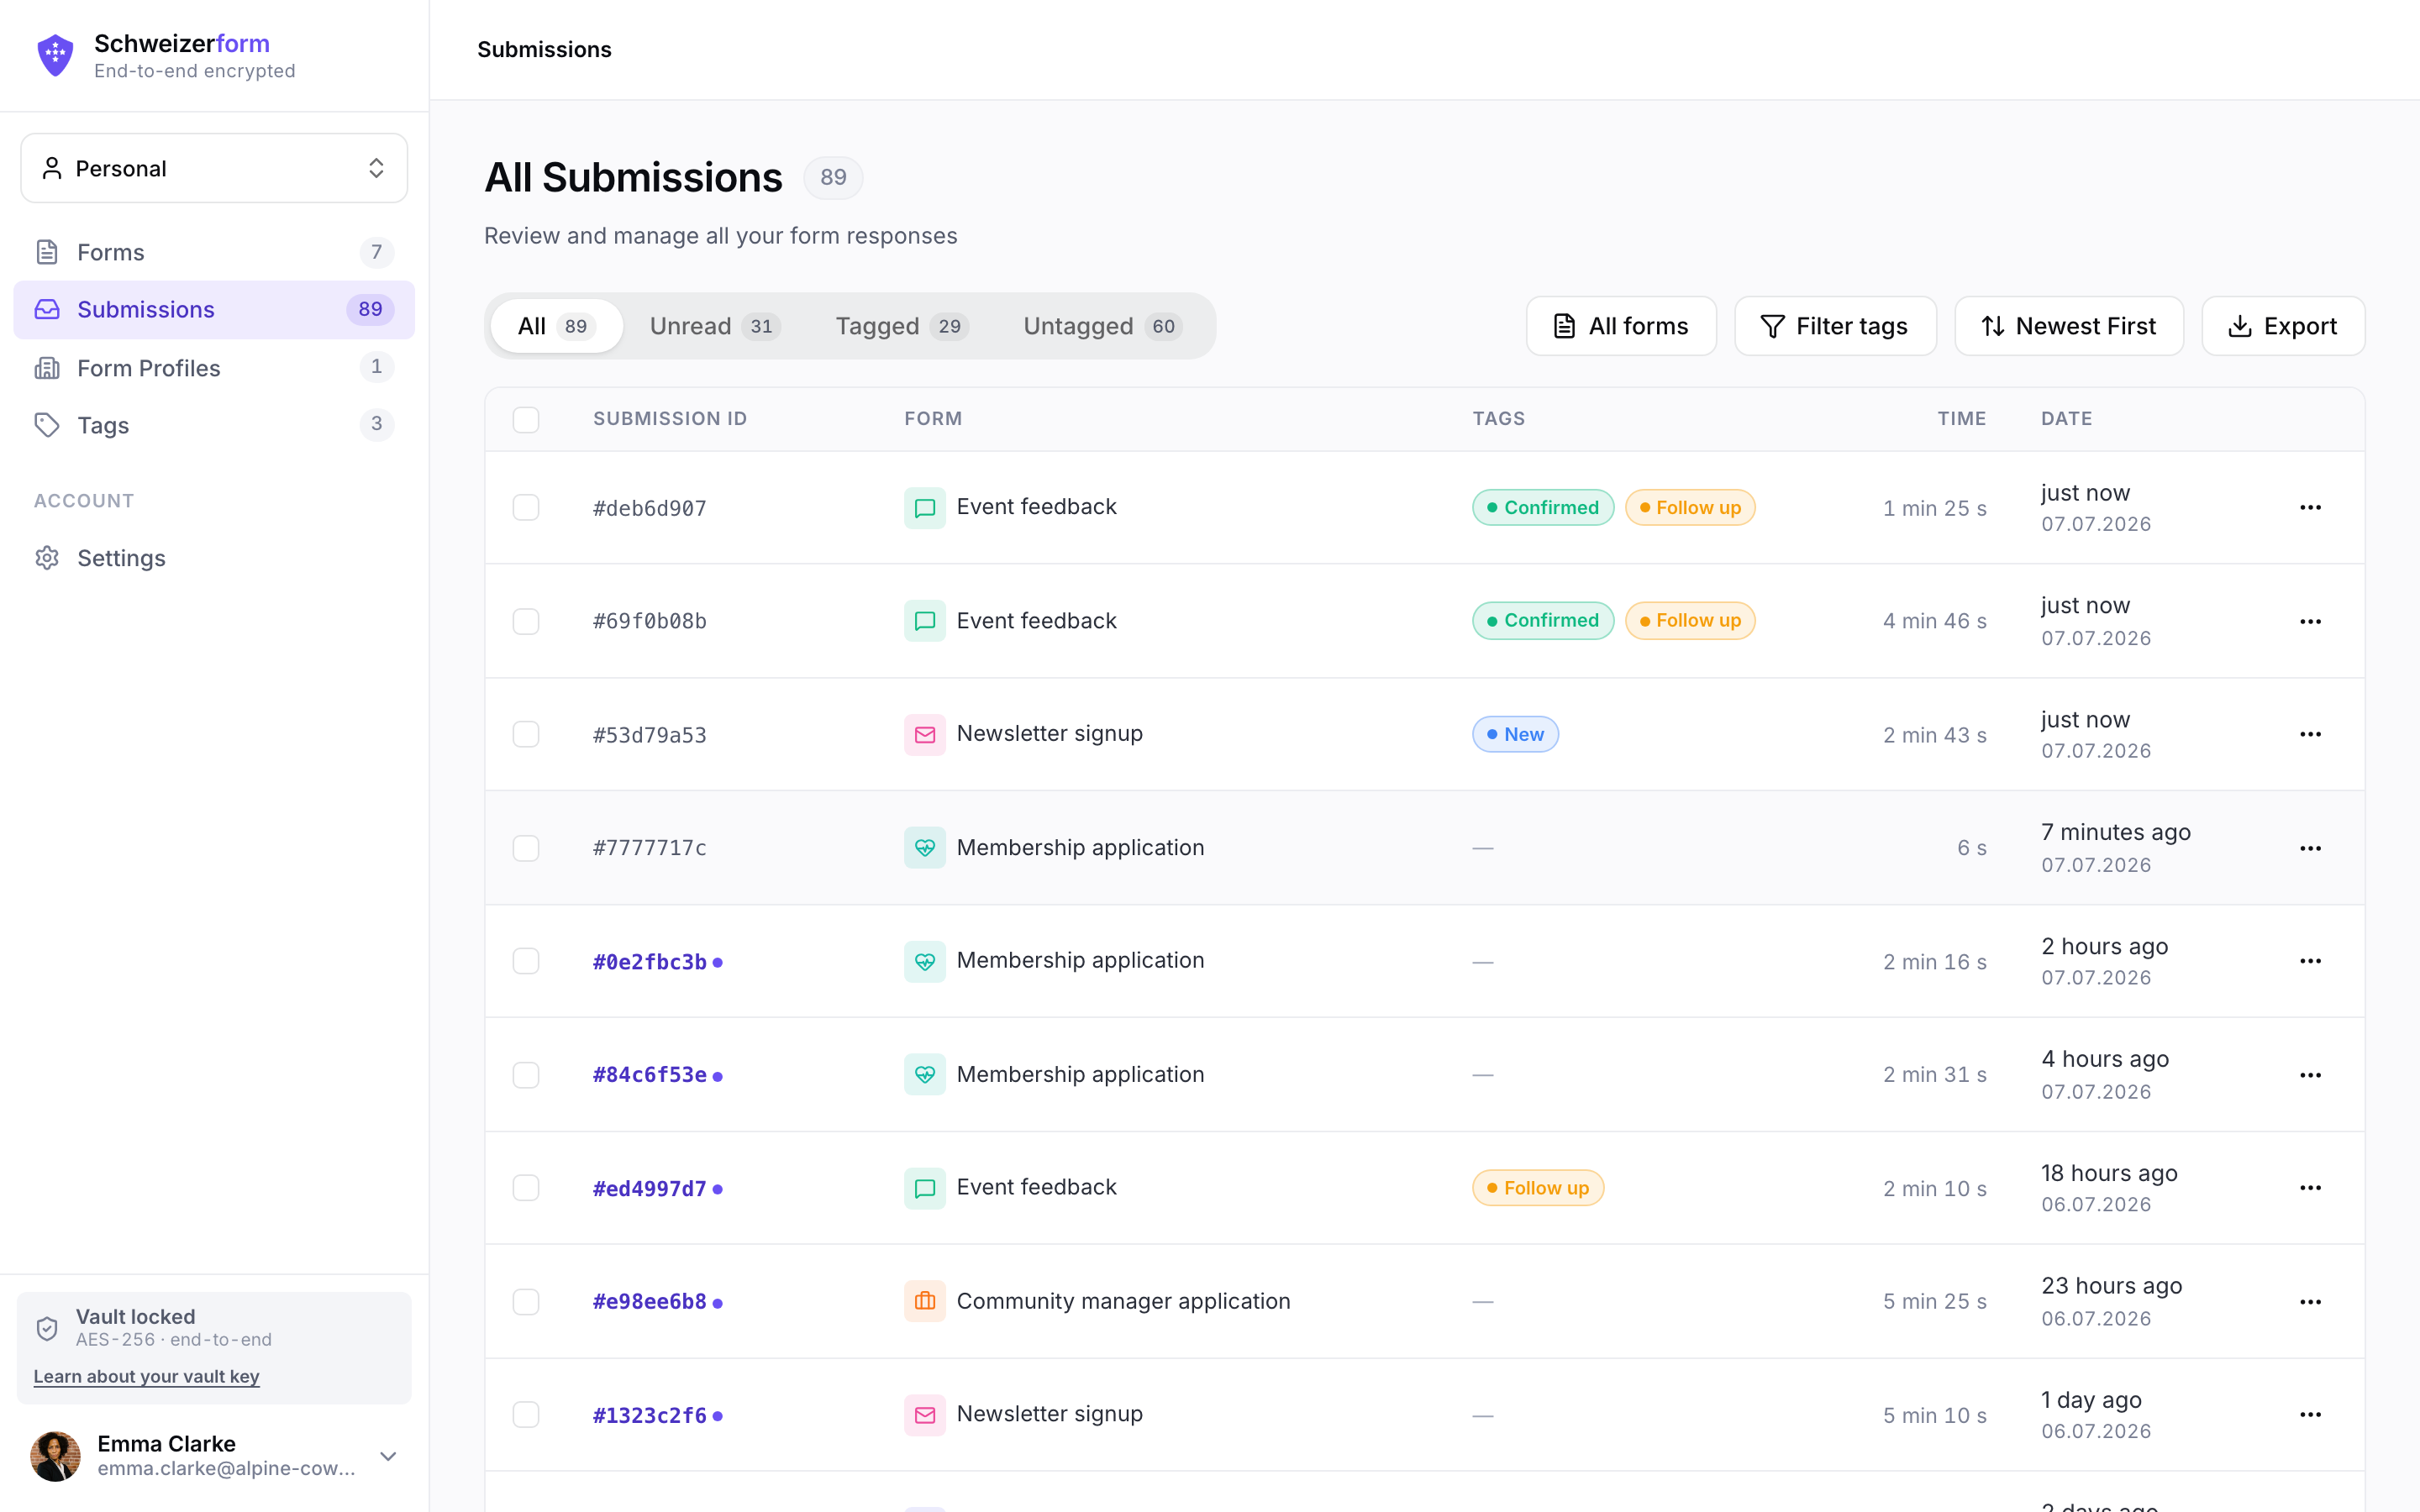Click the Community manager briefcase icon
The height and width of the screenshot is (1512, 2420).
pos(925,1301)
